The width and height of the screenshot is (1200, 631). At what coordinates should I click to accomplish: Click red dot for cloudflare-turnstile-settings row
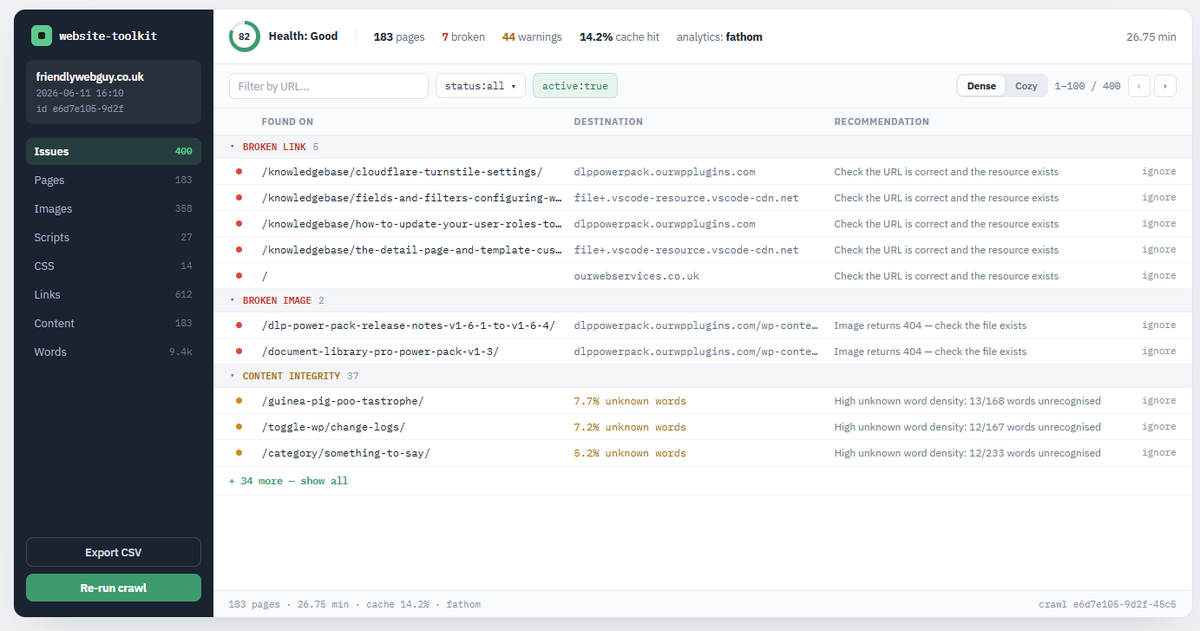(238, 172)
